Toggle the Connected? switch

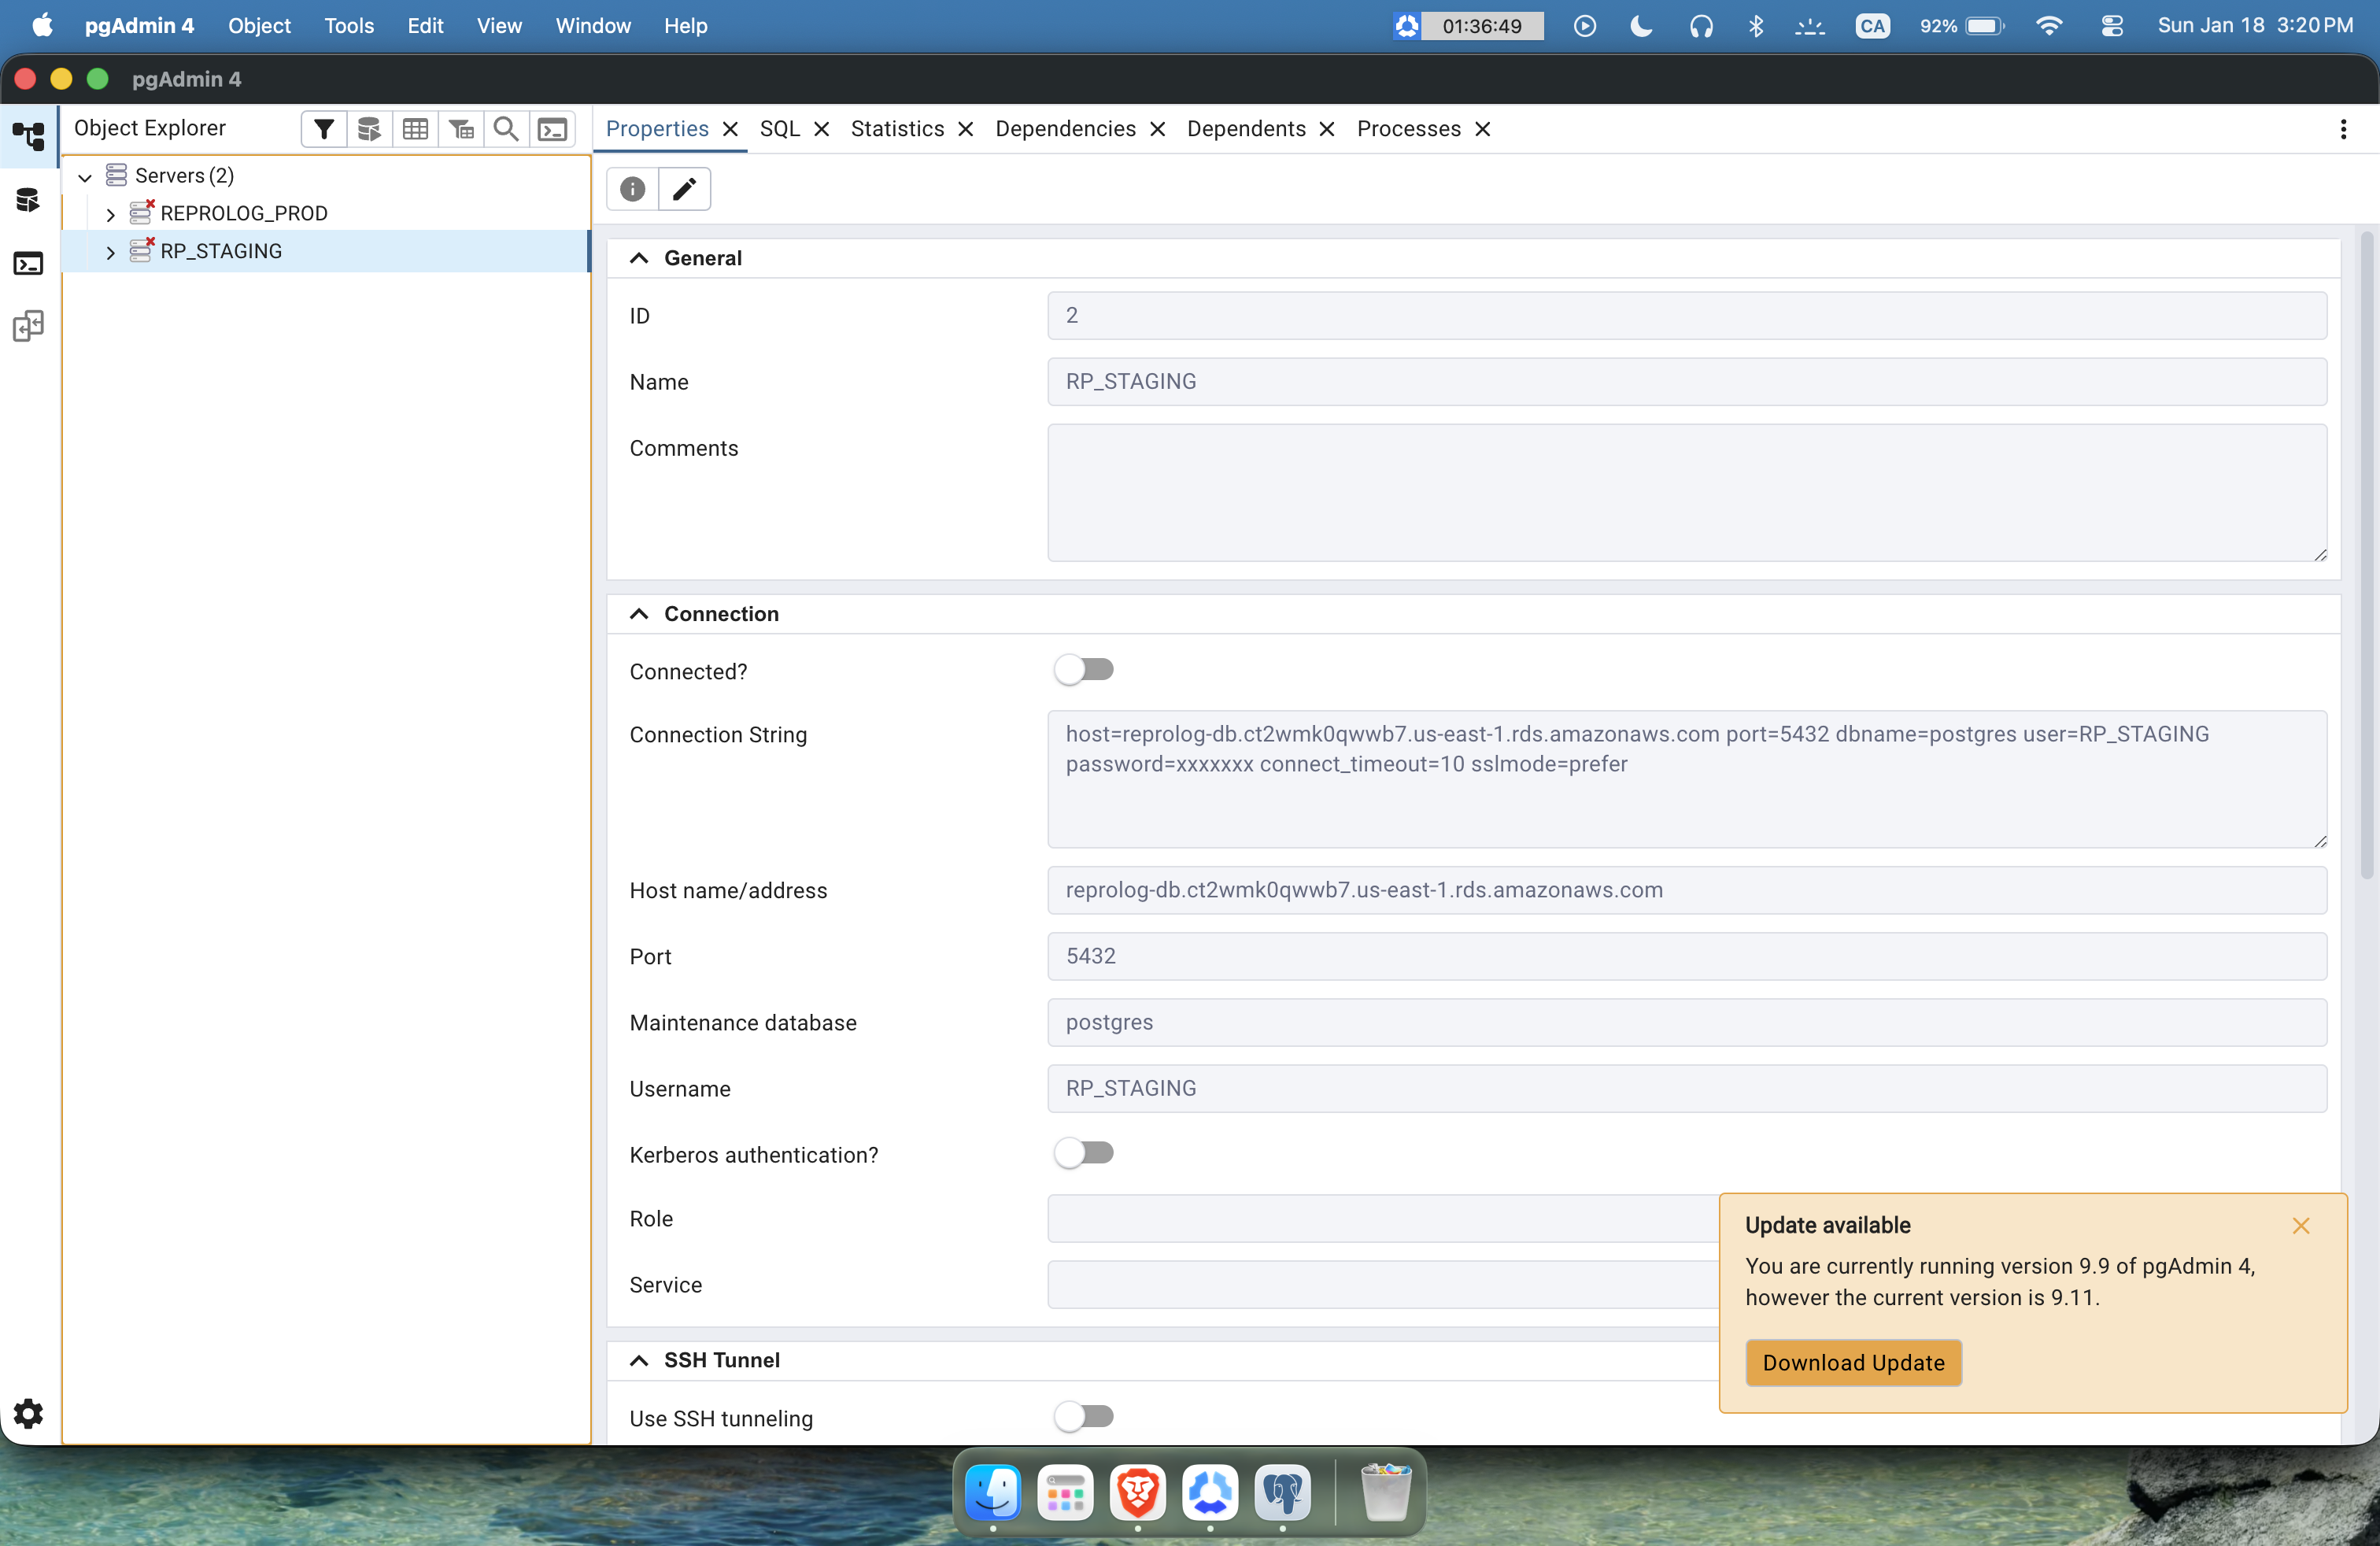(x=1084, y=670)
